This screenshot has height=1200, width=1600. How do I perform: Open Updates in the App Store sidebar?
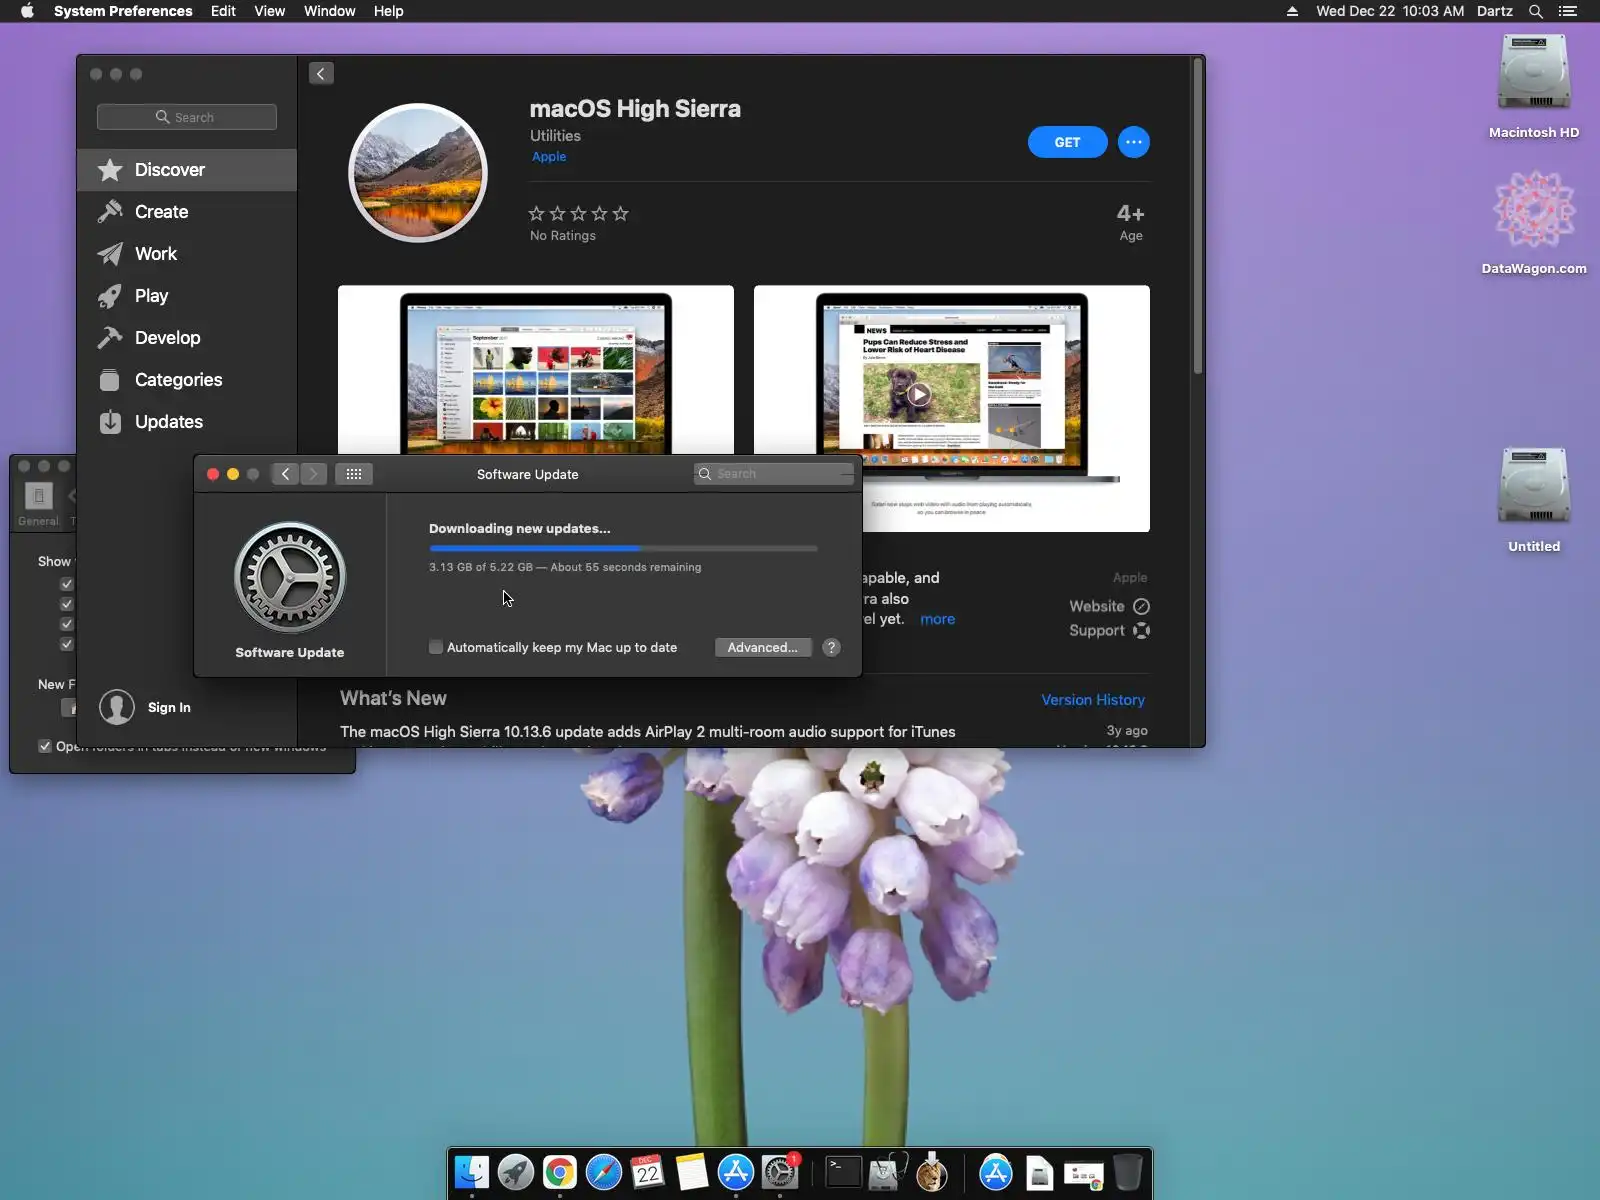(x=187, y=422)
